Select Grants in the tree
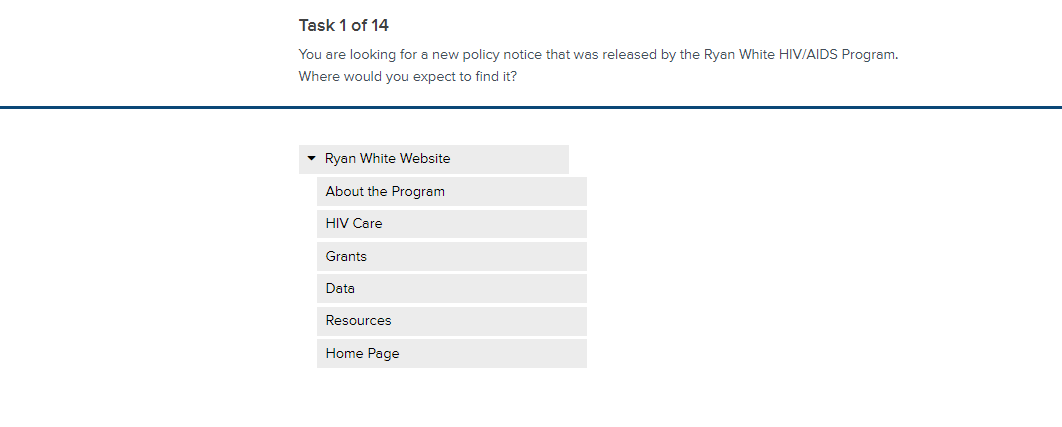 tap(346, 257)
